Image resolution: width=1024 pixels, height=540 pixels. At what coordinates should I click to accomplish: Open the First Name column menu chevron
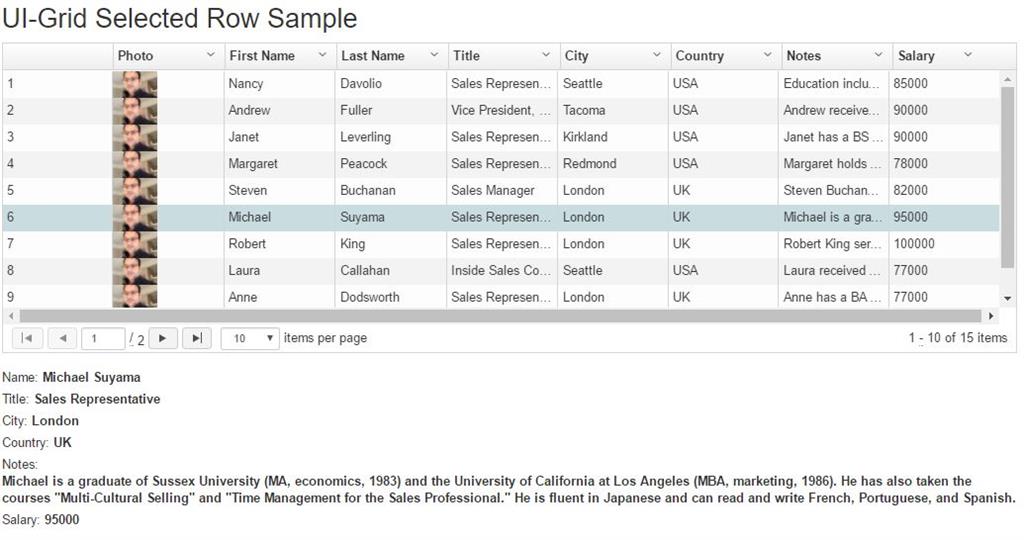[322, 55]
